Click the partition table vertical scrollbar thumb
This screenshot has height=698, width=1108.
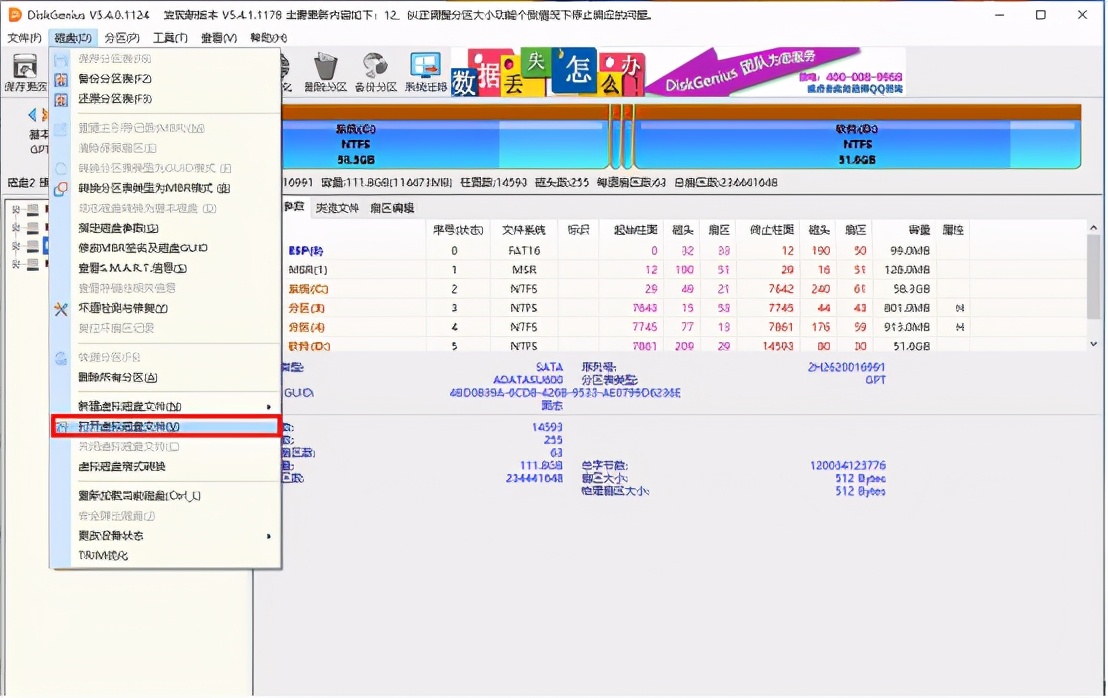tap(1093, 277)
